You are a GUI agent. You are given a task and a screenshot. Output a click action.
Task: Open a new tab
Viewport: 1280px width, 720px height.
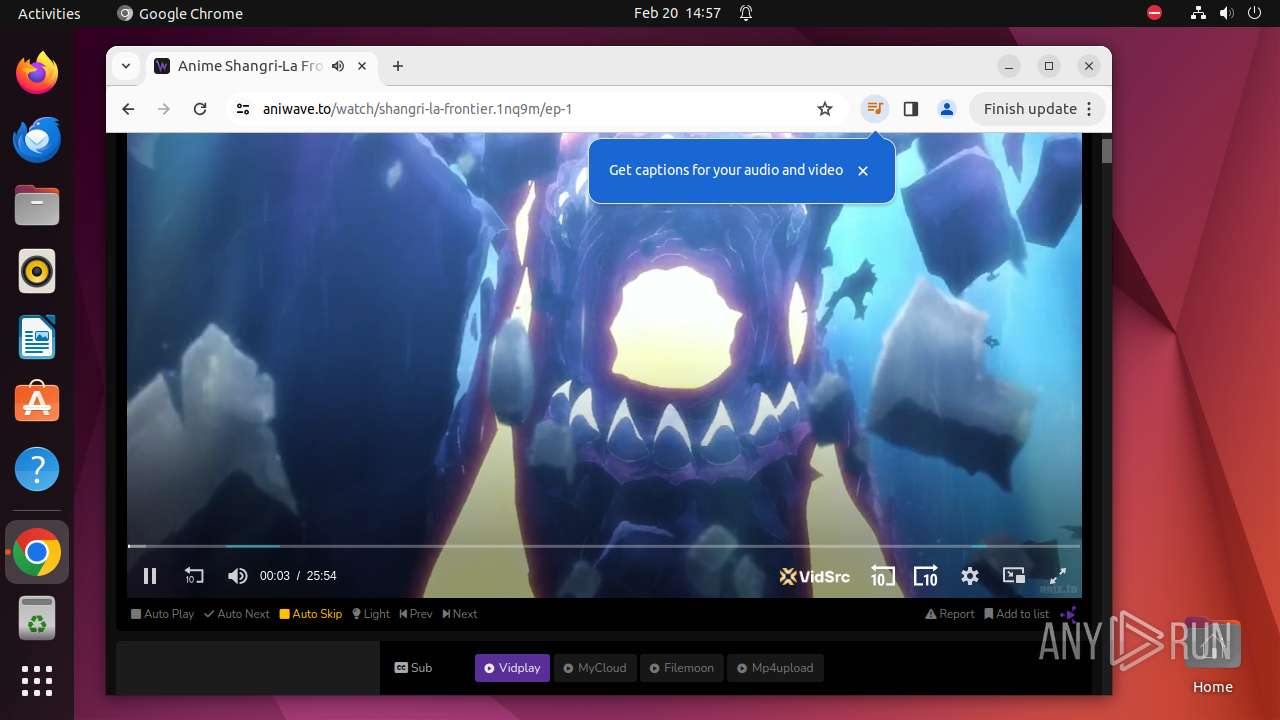coord(398,66)
